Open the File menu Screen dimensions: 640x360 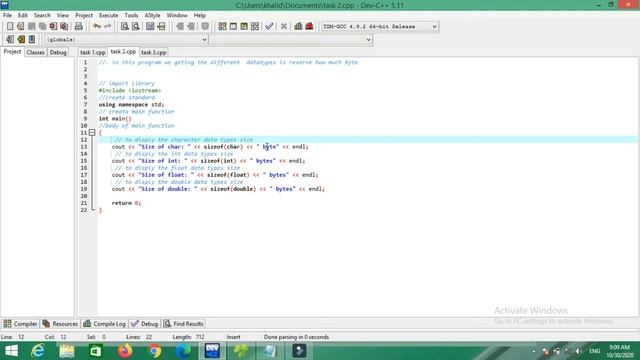[x=7, y=15]
